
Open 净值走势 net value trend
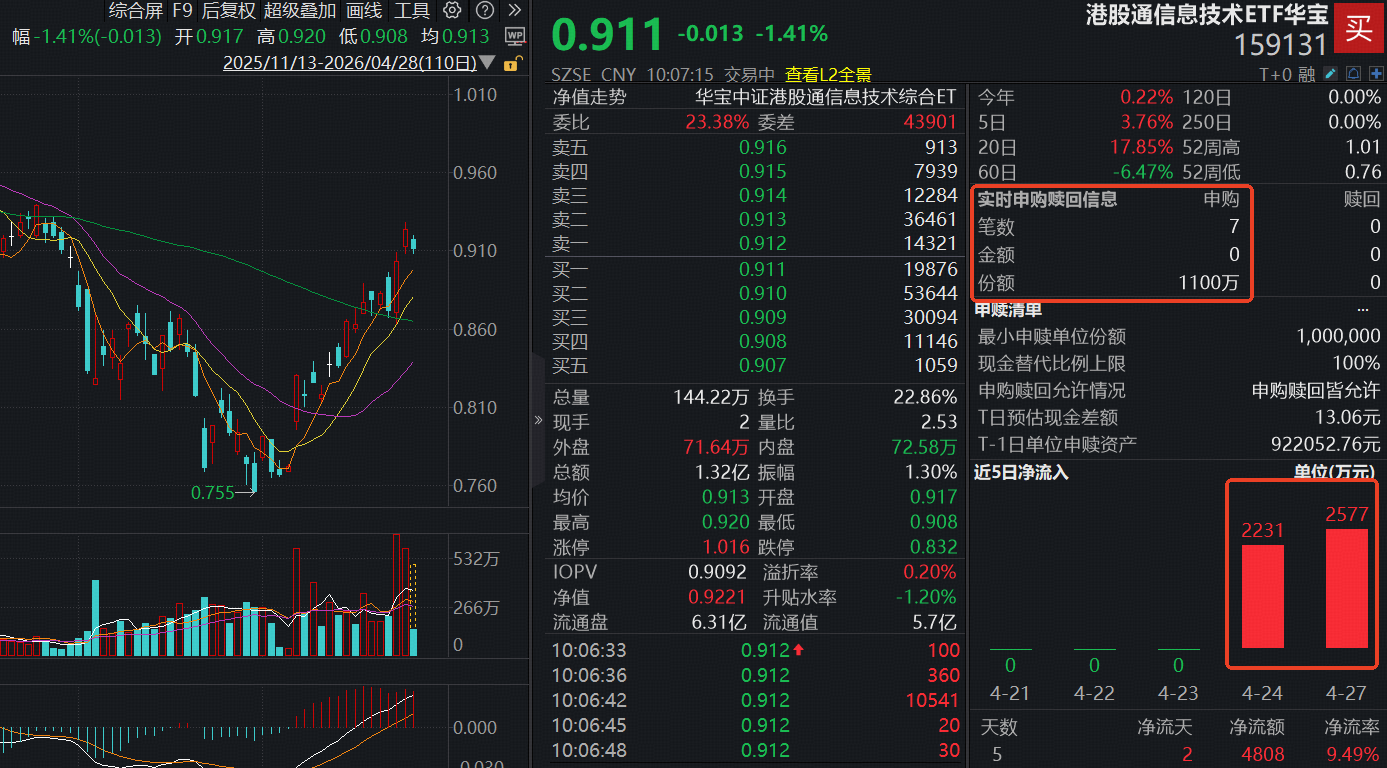pyautogui.click(x=590, y=97)
